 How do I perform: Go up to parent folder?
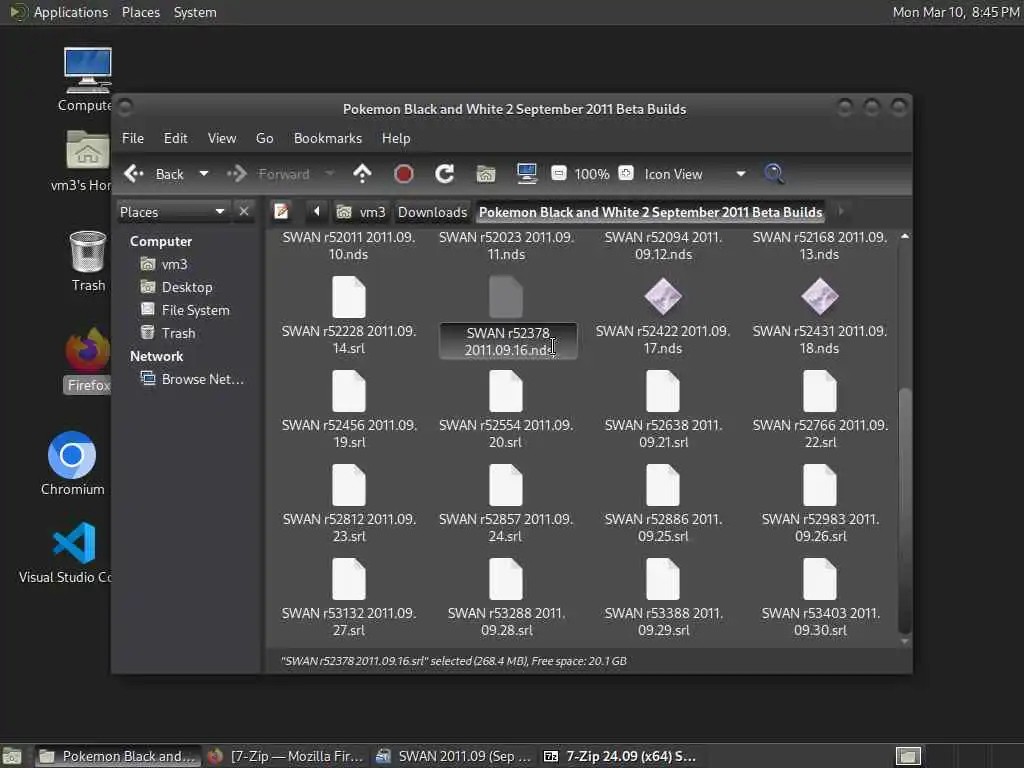362,174
